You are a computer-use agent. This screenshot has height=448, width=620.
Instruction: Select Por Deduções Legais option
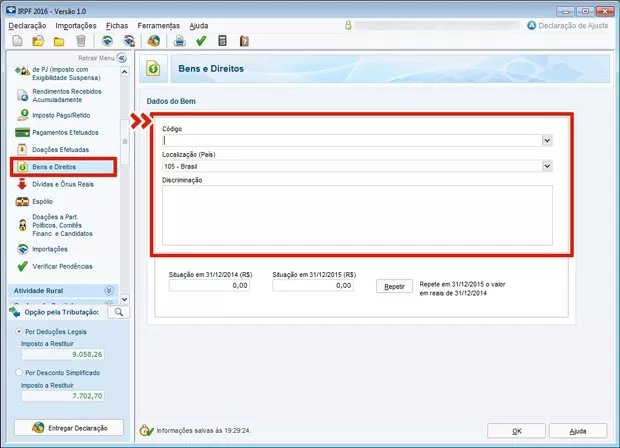11,331
